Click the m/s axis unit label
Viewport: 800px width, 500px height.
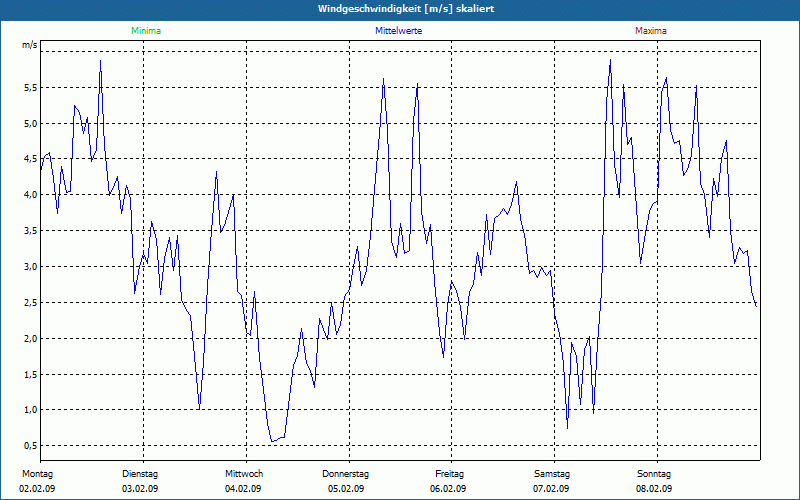click(x=30, y=45)
